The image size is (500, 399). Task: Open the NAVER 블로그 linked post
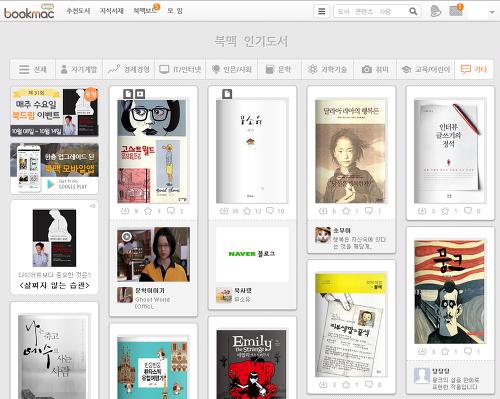252,254
